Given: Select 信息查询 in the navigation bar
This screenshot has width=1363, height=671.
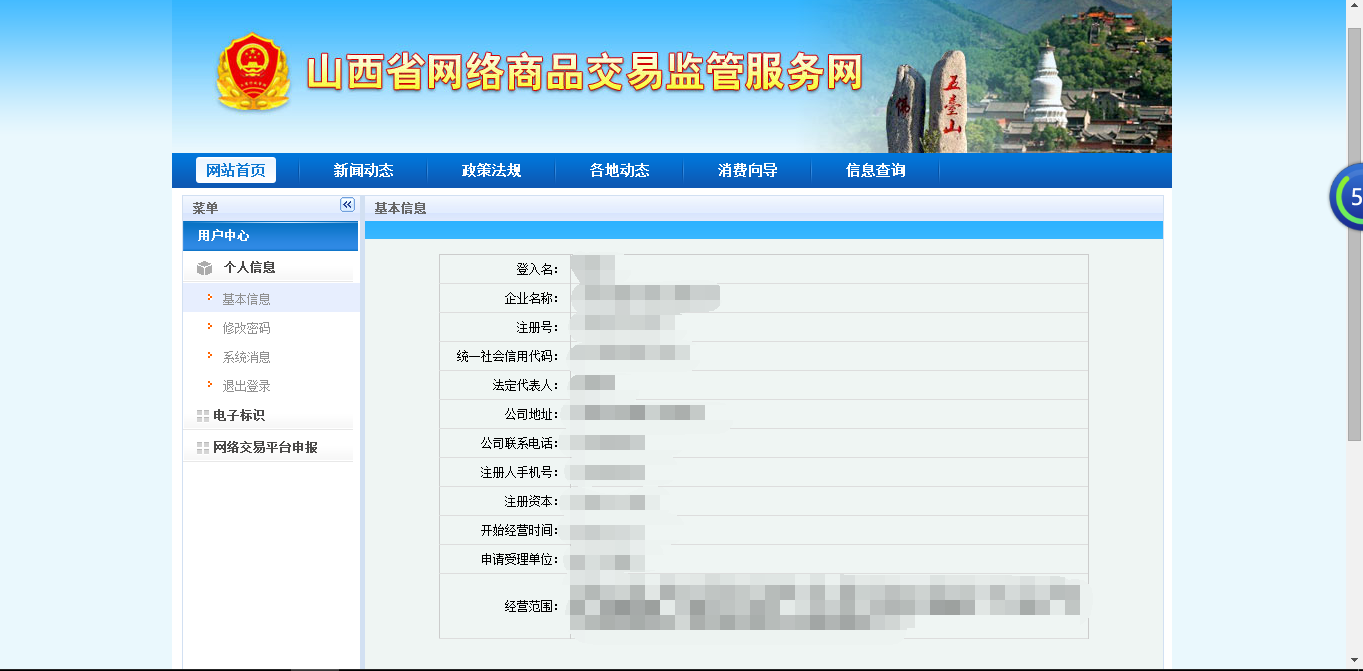Looking at the screenshot, I should pyautogui.click(x=875, y=171).
